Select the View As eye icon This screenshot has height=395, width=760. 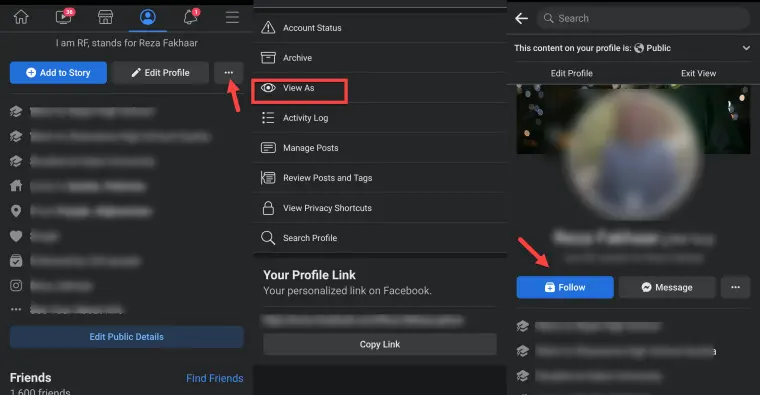pyautogui.click(x=268, y=88)
